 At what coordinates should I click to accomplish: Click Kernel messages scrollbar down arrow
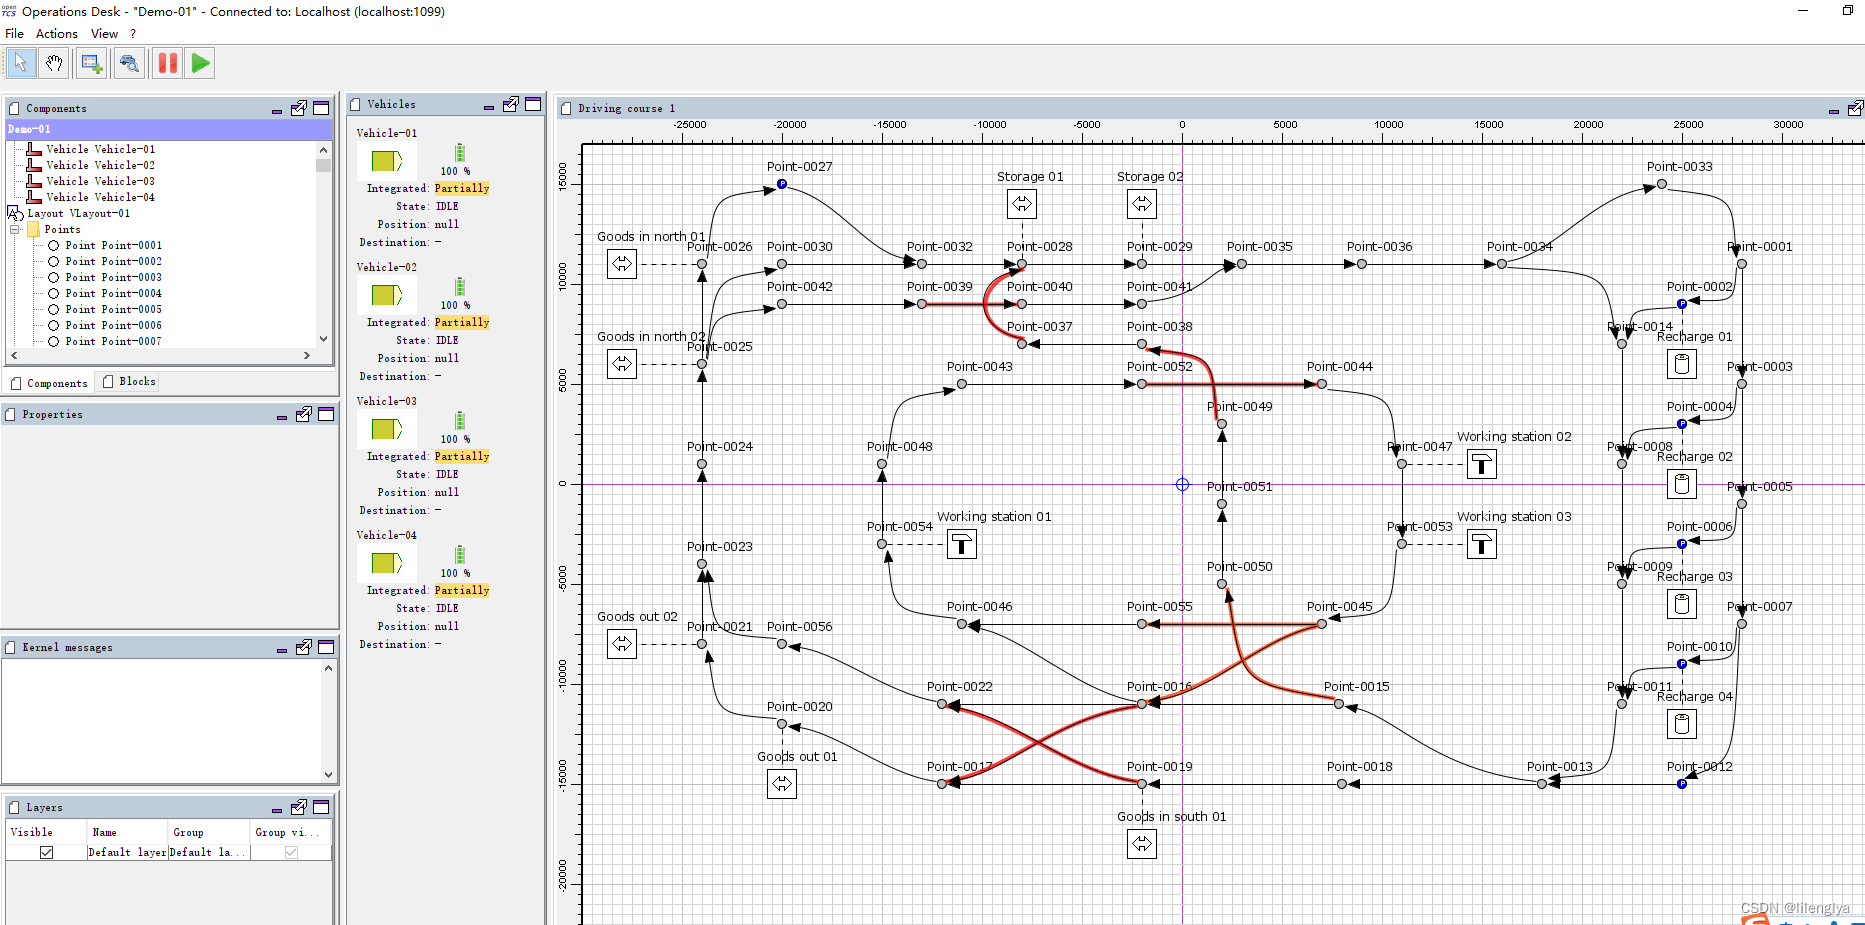pos(328,774)
